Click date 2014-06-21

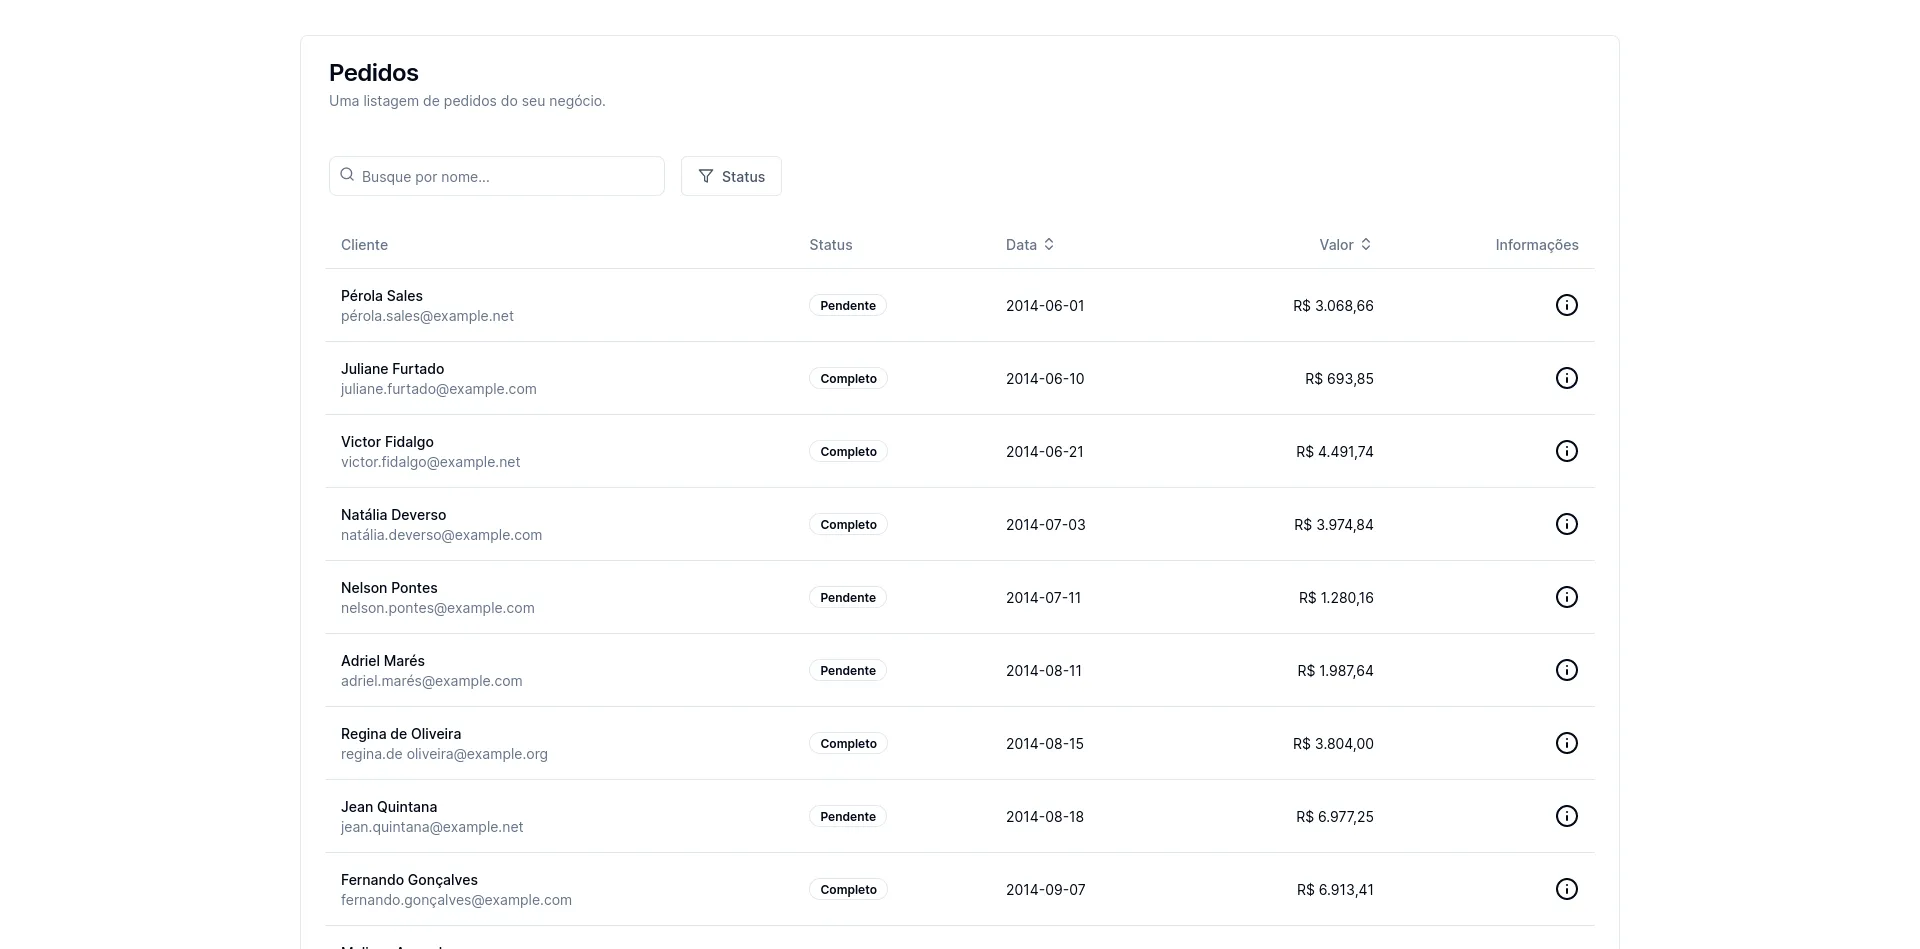point(1045,452)
